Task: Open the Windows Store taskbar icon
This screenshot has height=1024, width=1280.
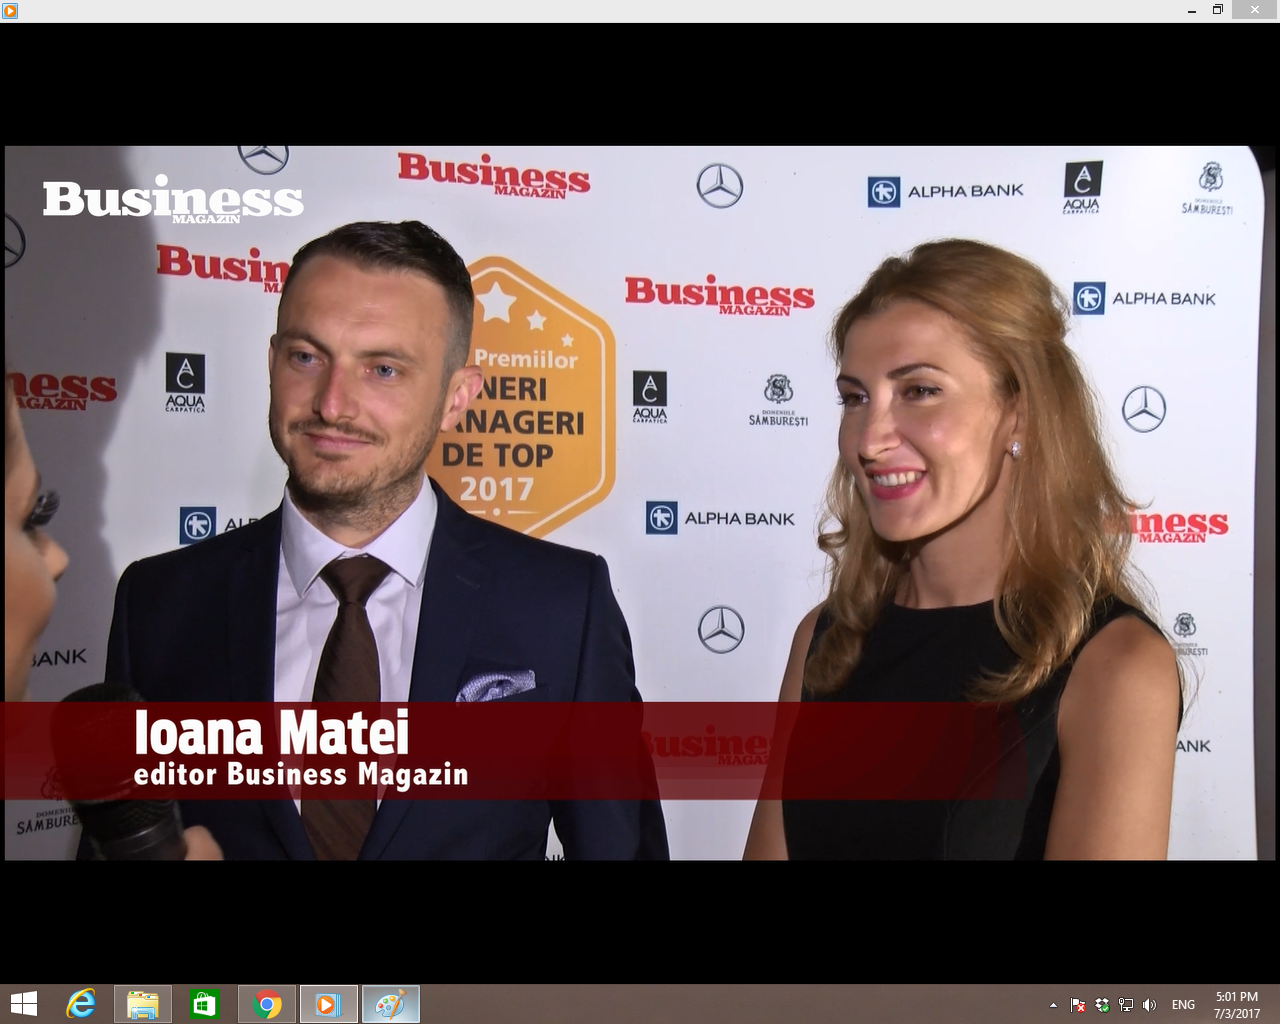Action: [205, 1004]
